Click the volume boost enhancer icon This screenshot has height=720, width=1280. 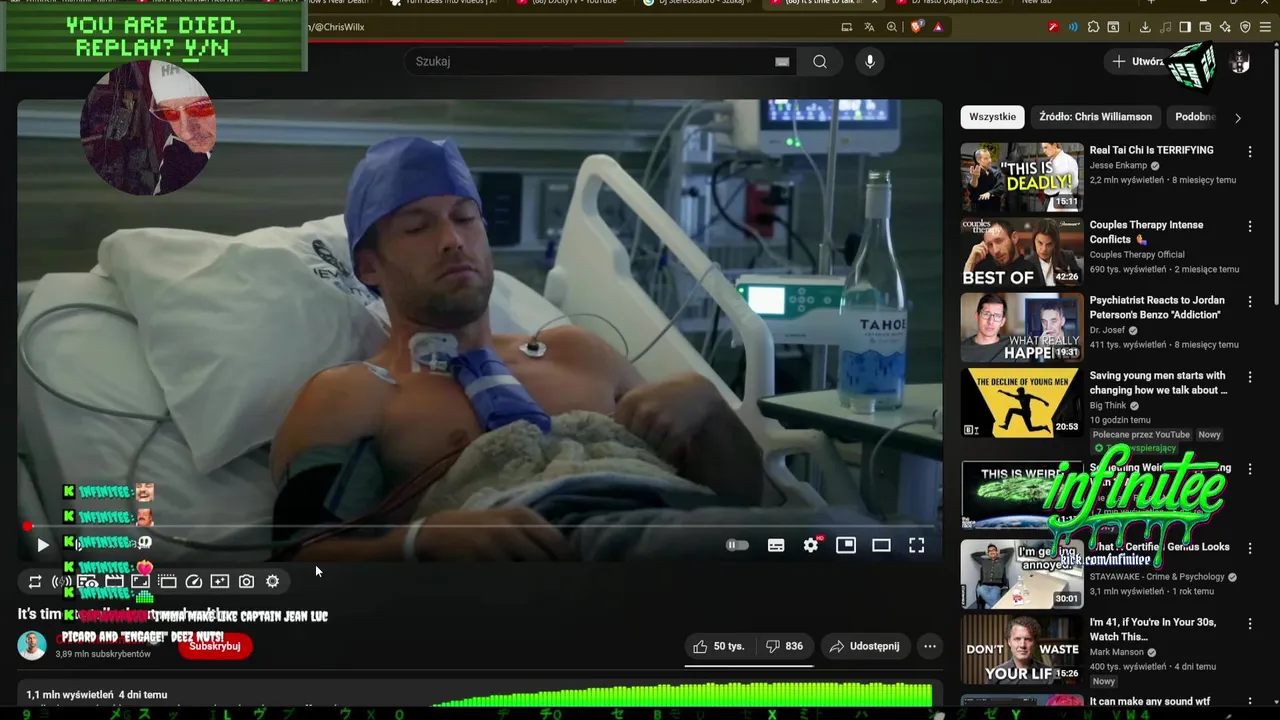[61, 581]
